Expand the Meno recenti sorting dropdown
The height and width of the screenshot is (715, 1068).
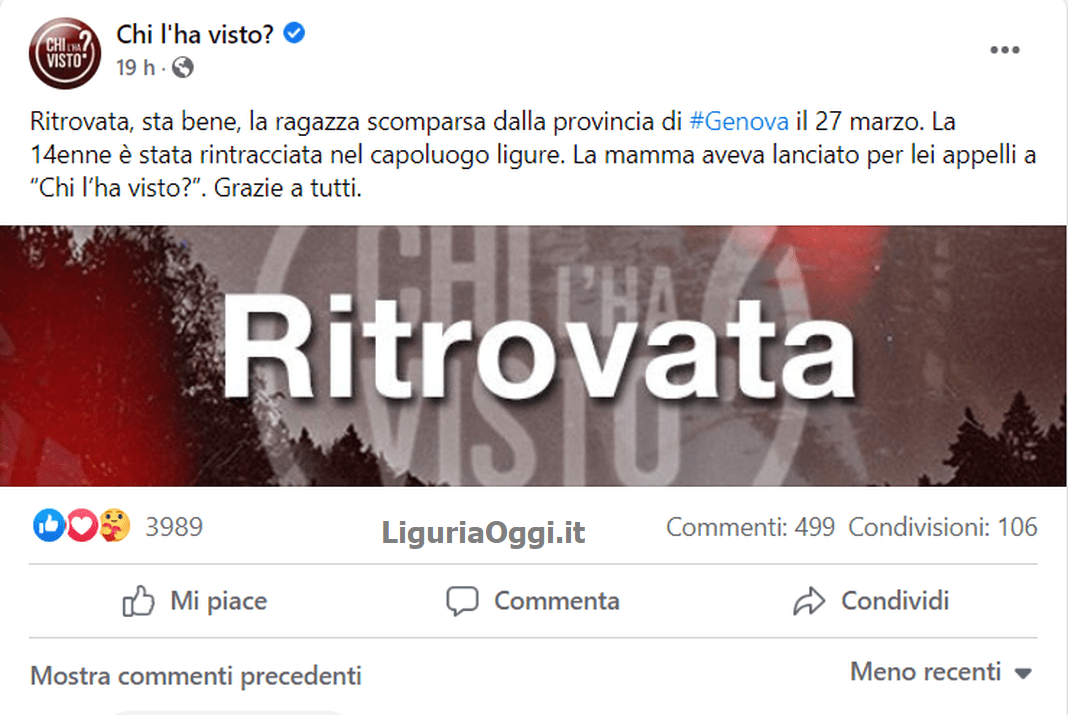[x=941, y=672]
